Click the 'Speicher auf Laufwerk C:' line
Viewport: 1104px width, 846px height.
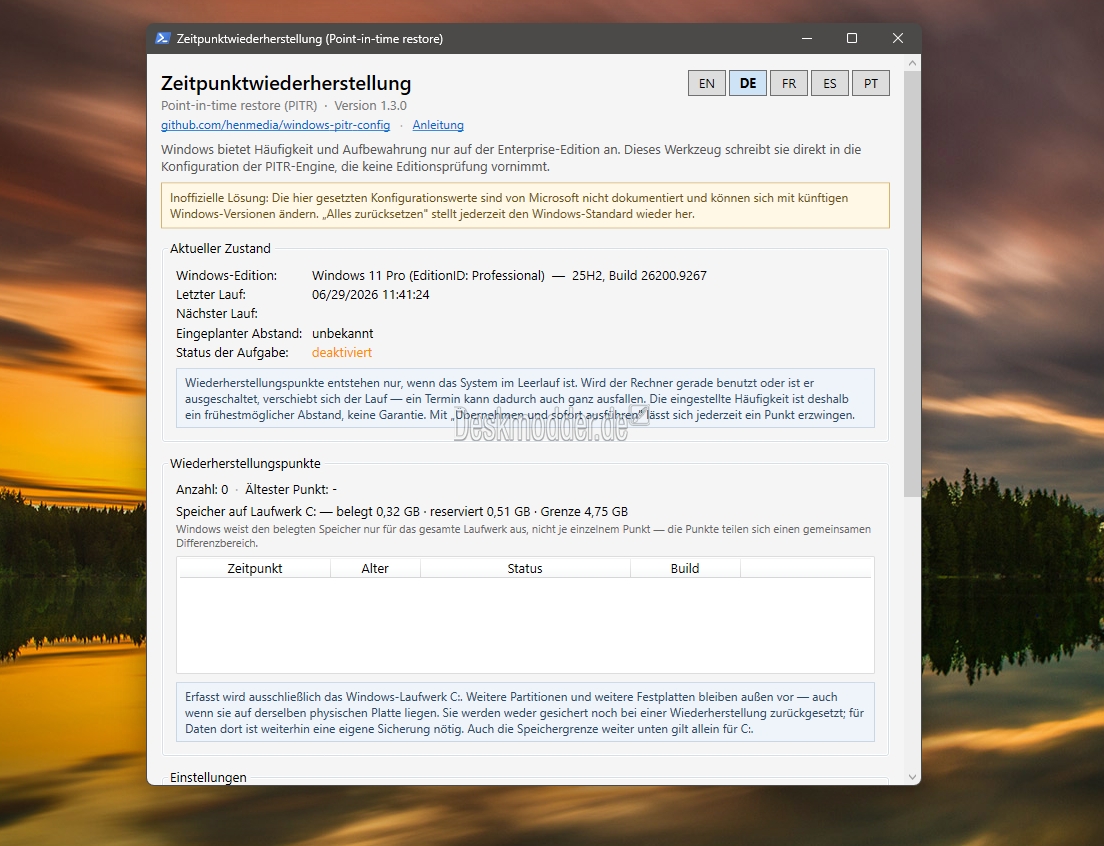tap(402, 512)
